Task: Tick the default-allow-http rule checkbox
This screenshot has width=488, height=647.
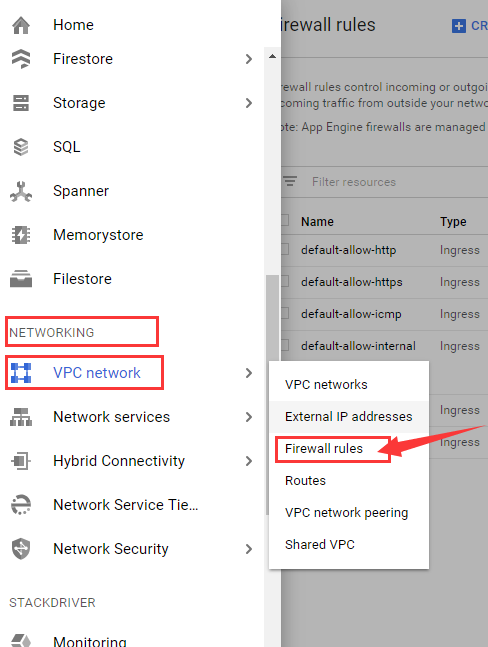Action: [x=285, y=250]
